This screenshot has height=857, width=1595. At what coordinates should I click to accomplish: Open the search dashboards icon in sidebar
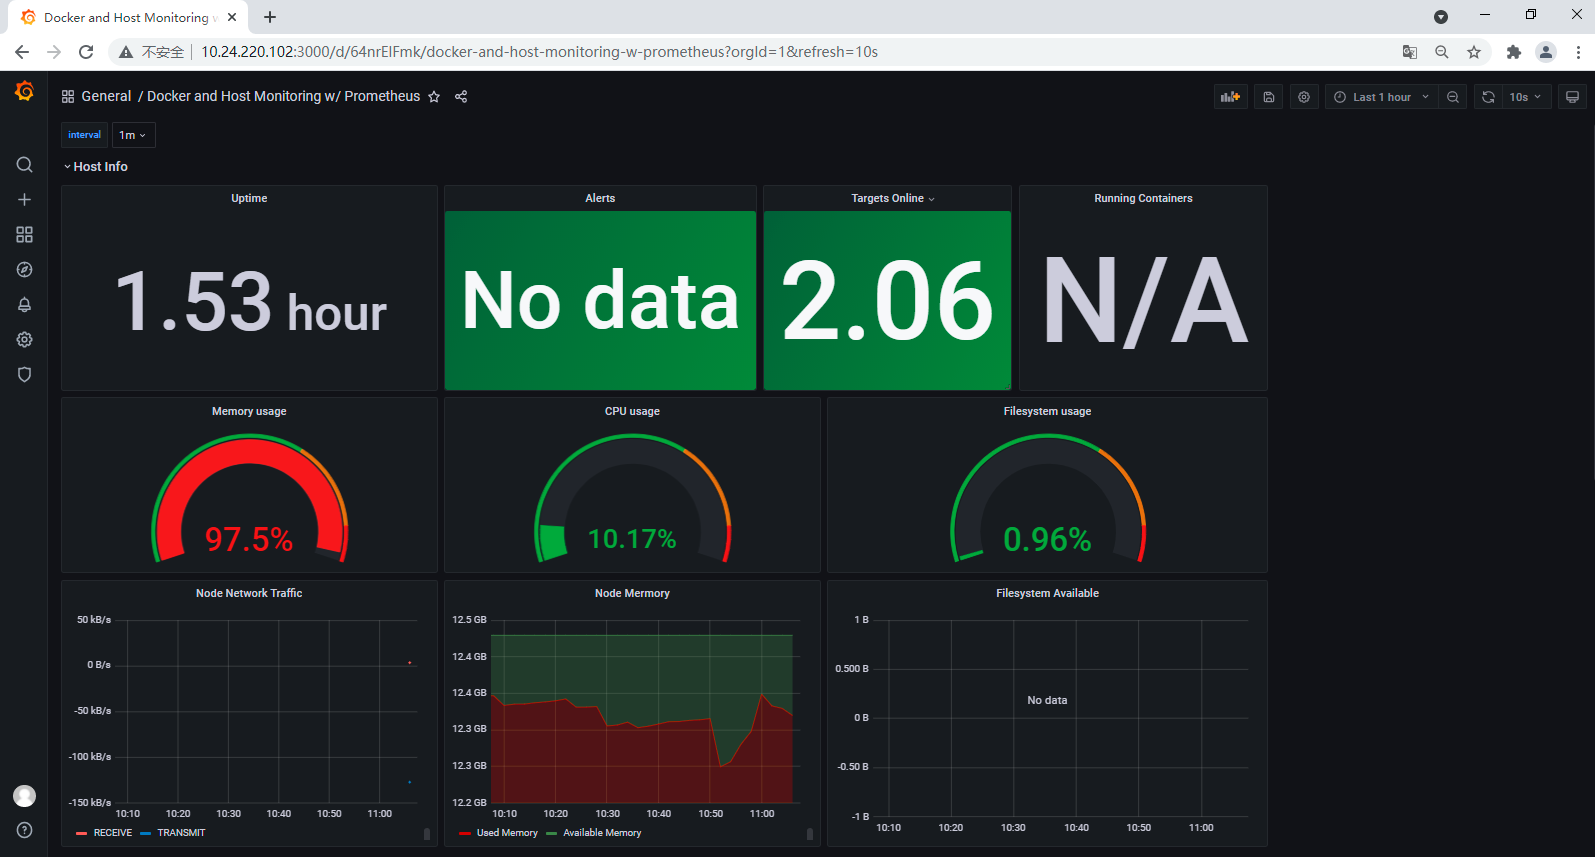[24, 165]
